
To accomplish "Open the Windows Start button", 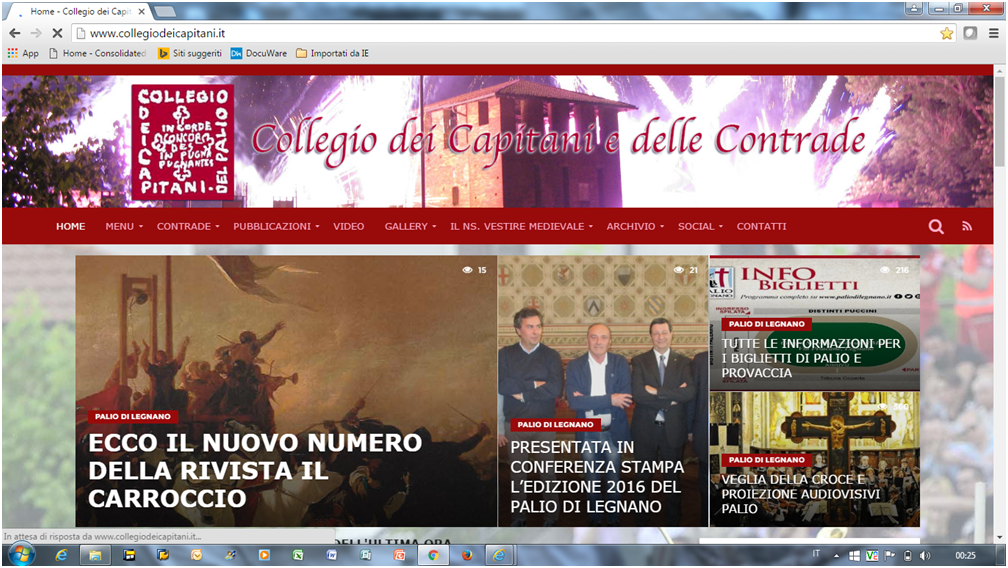I will pyautogui.click(x=21, y=555).
